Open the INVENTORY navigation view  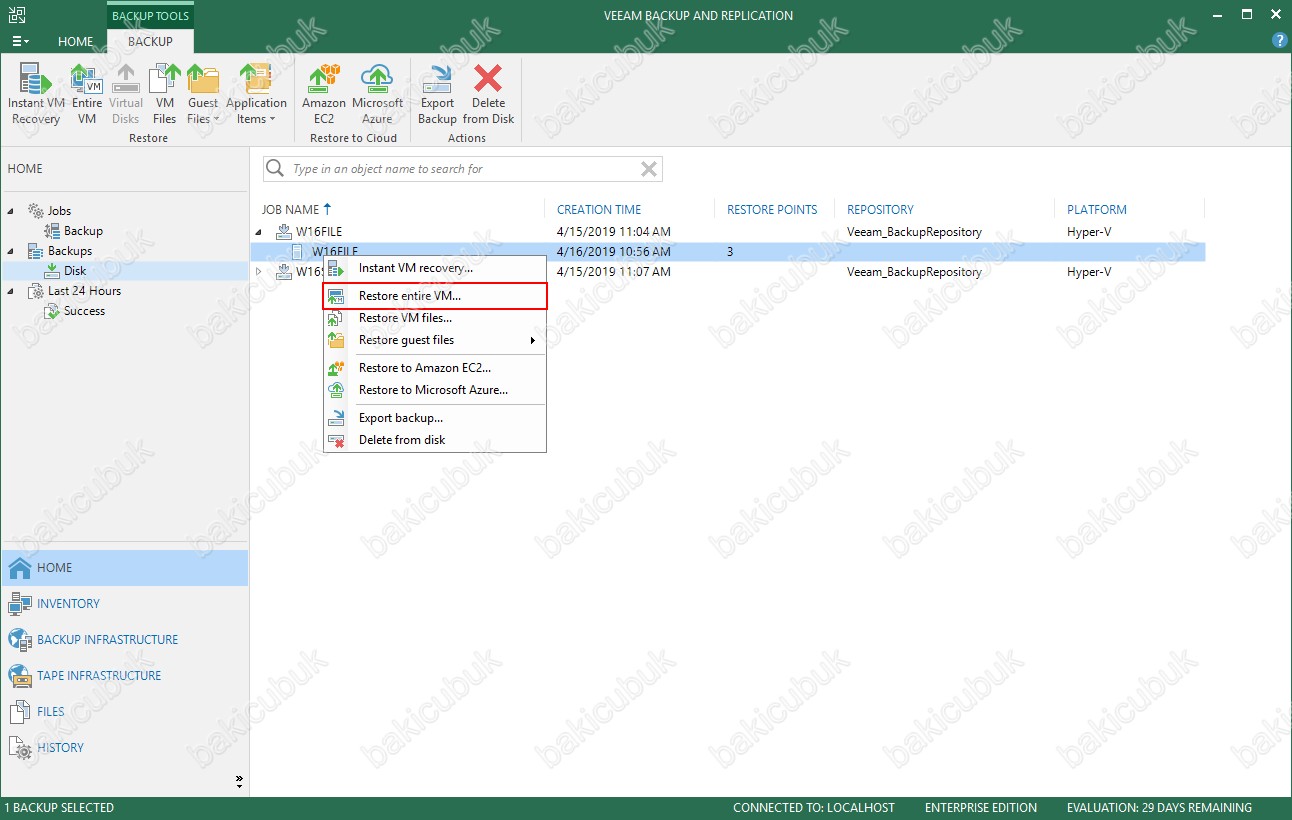[x=124, y=604]
